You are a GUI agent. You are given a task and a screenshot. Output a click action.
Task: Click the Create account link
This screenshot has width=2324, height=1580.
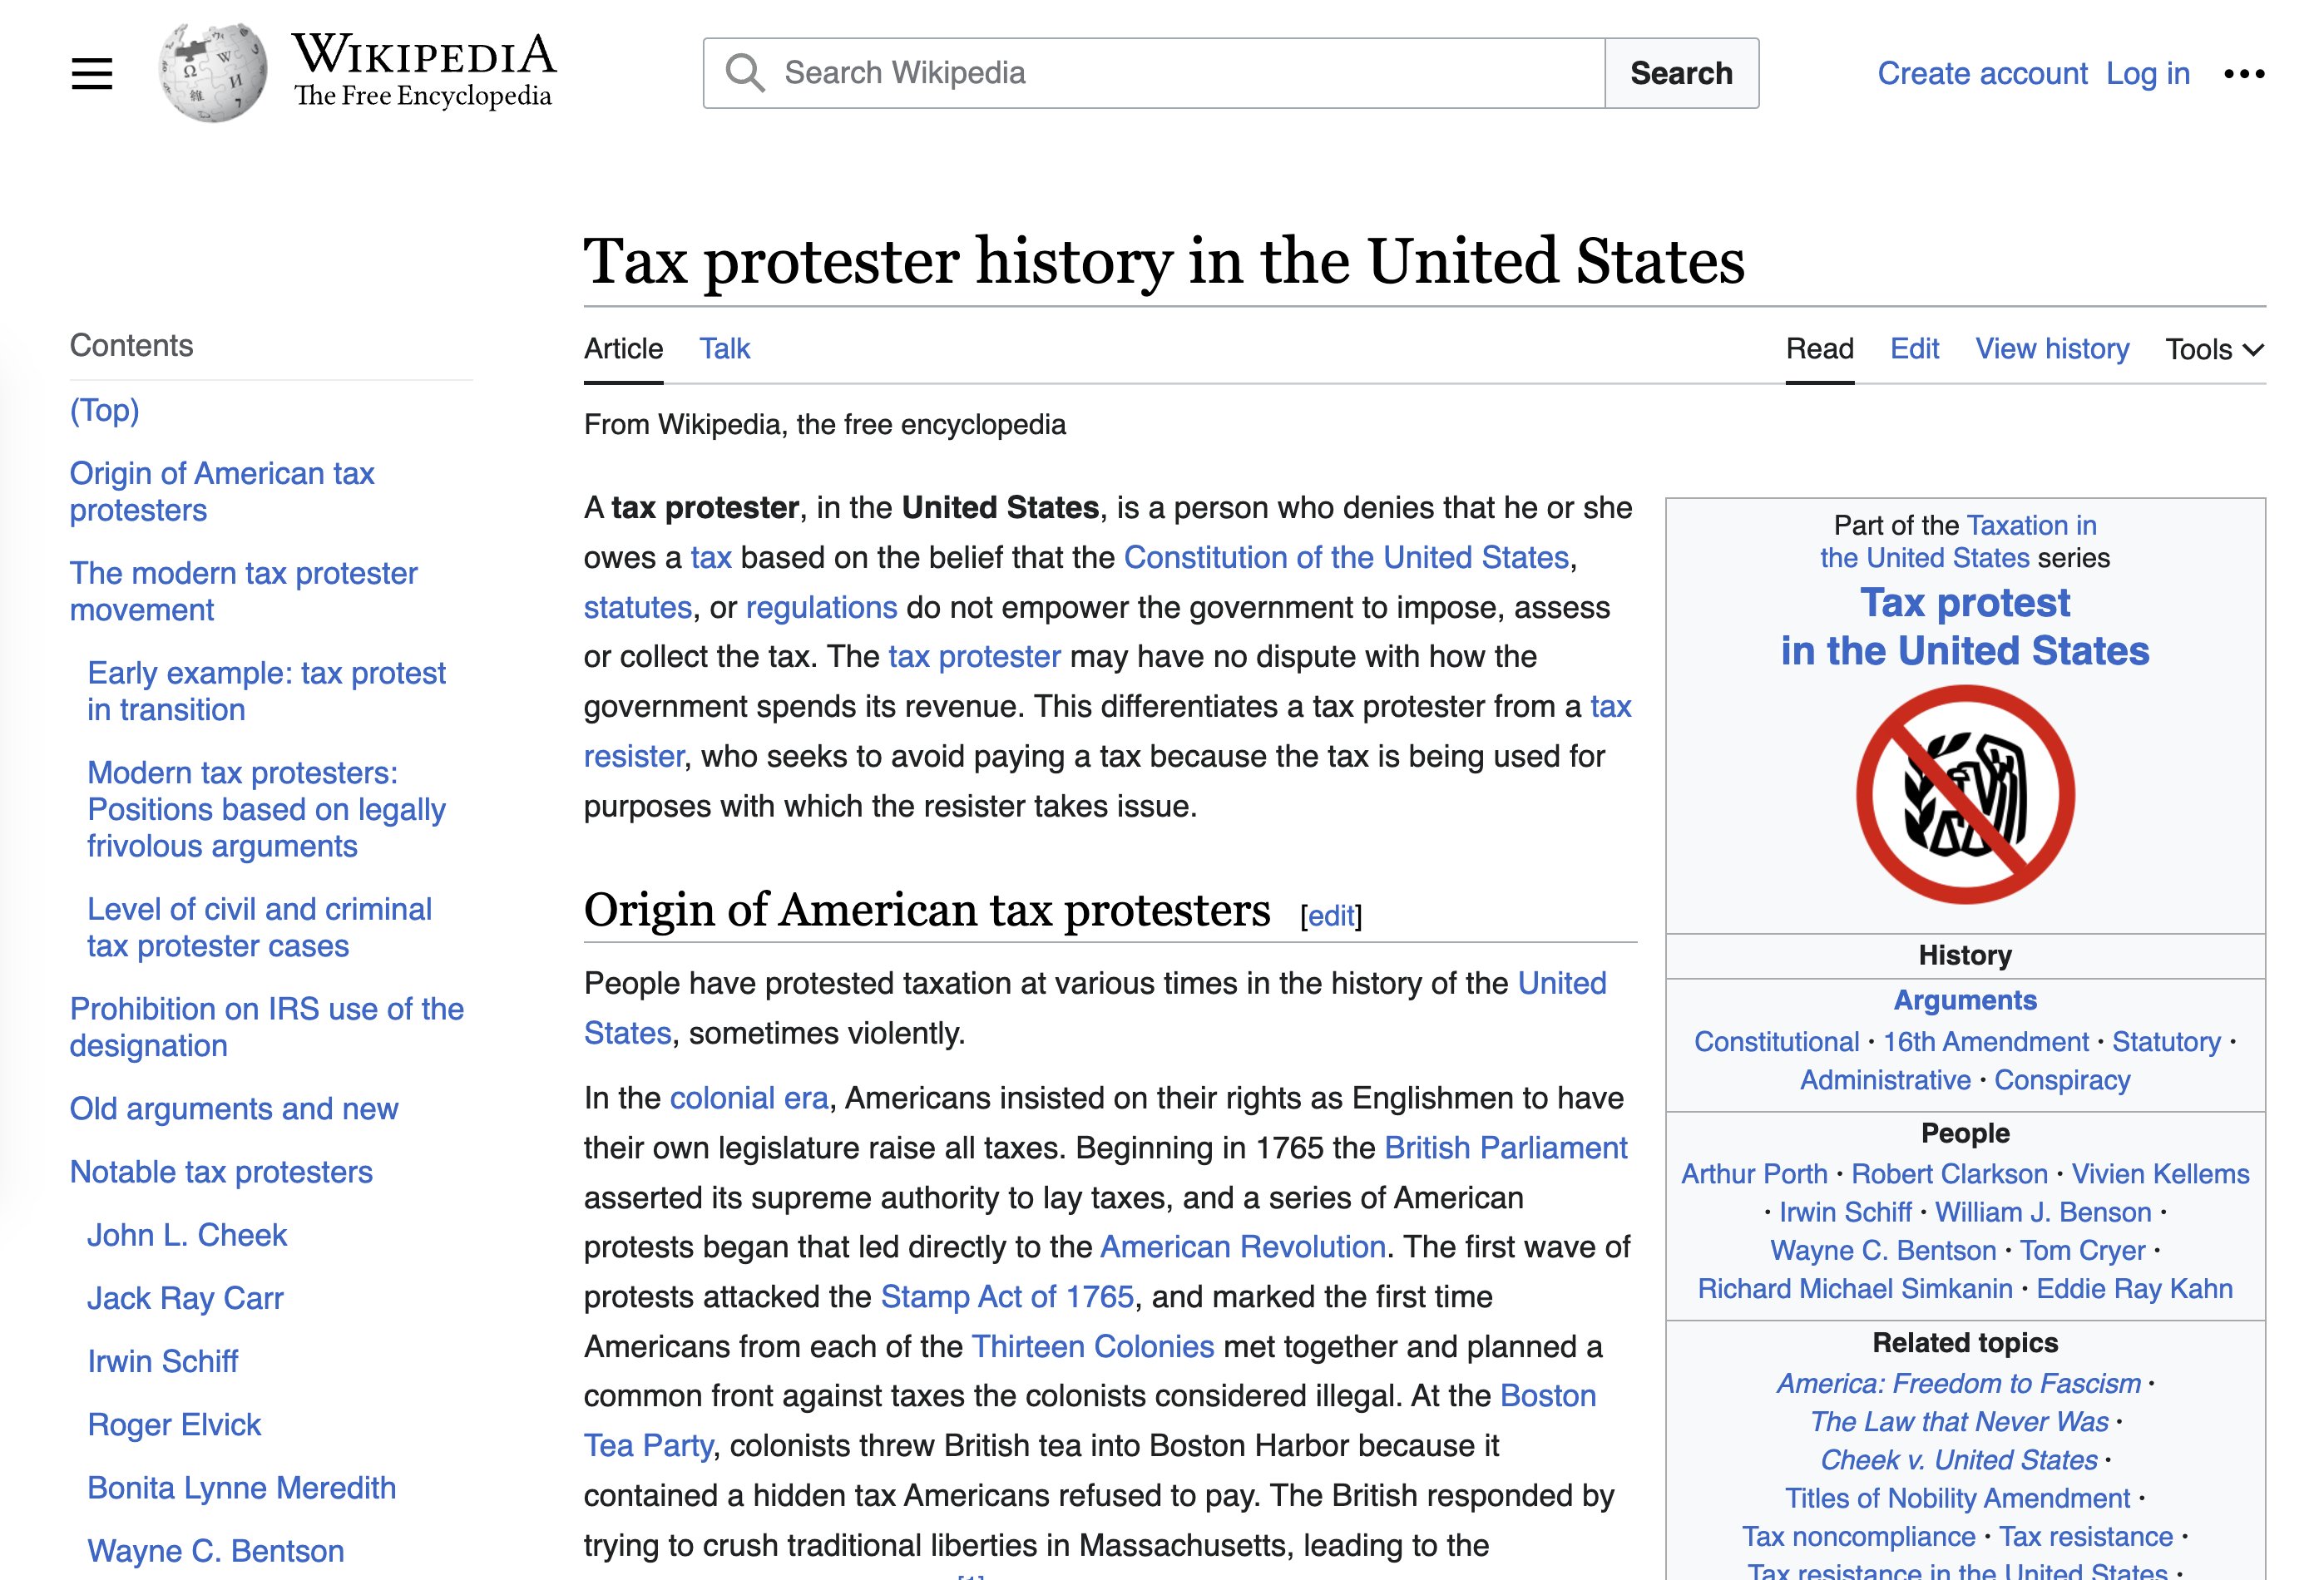point(1982,73)
